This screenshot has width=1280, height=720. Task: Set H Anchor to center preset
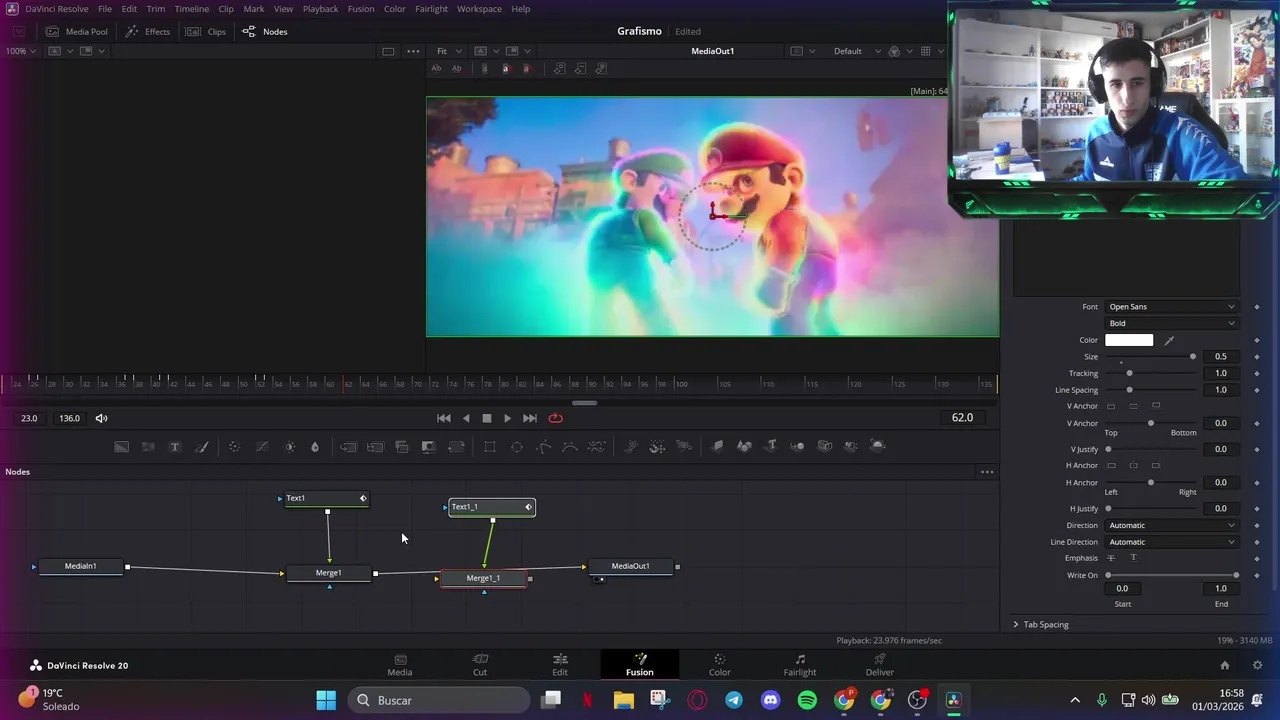(1133, 465)
